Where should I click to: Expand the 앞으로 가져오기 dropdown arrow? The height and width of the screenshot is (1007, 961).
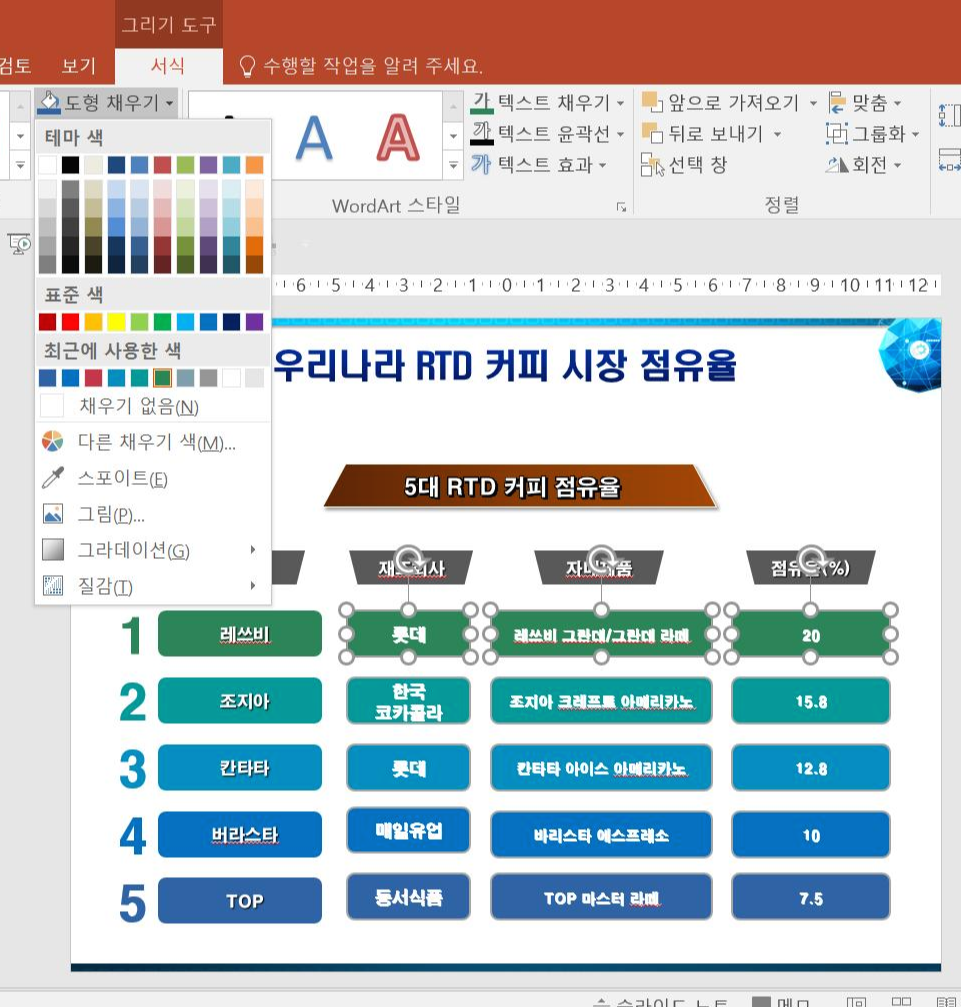(813, 103)
